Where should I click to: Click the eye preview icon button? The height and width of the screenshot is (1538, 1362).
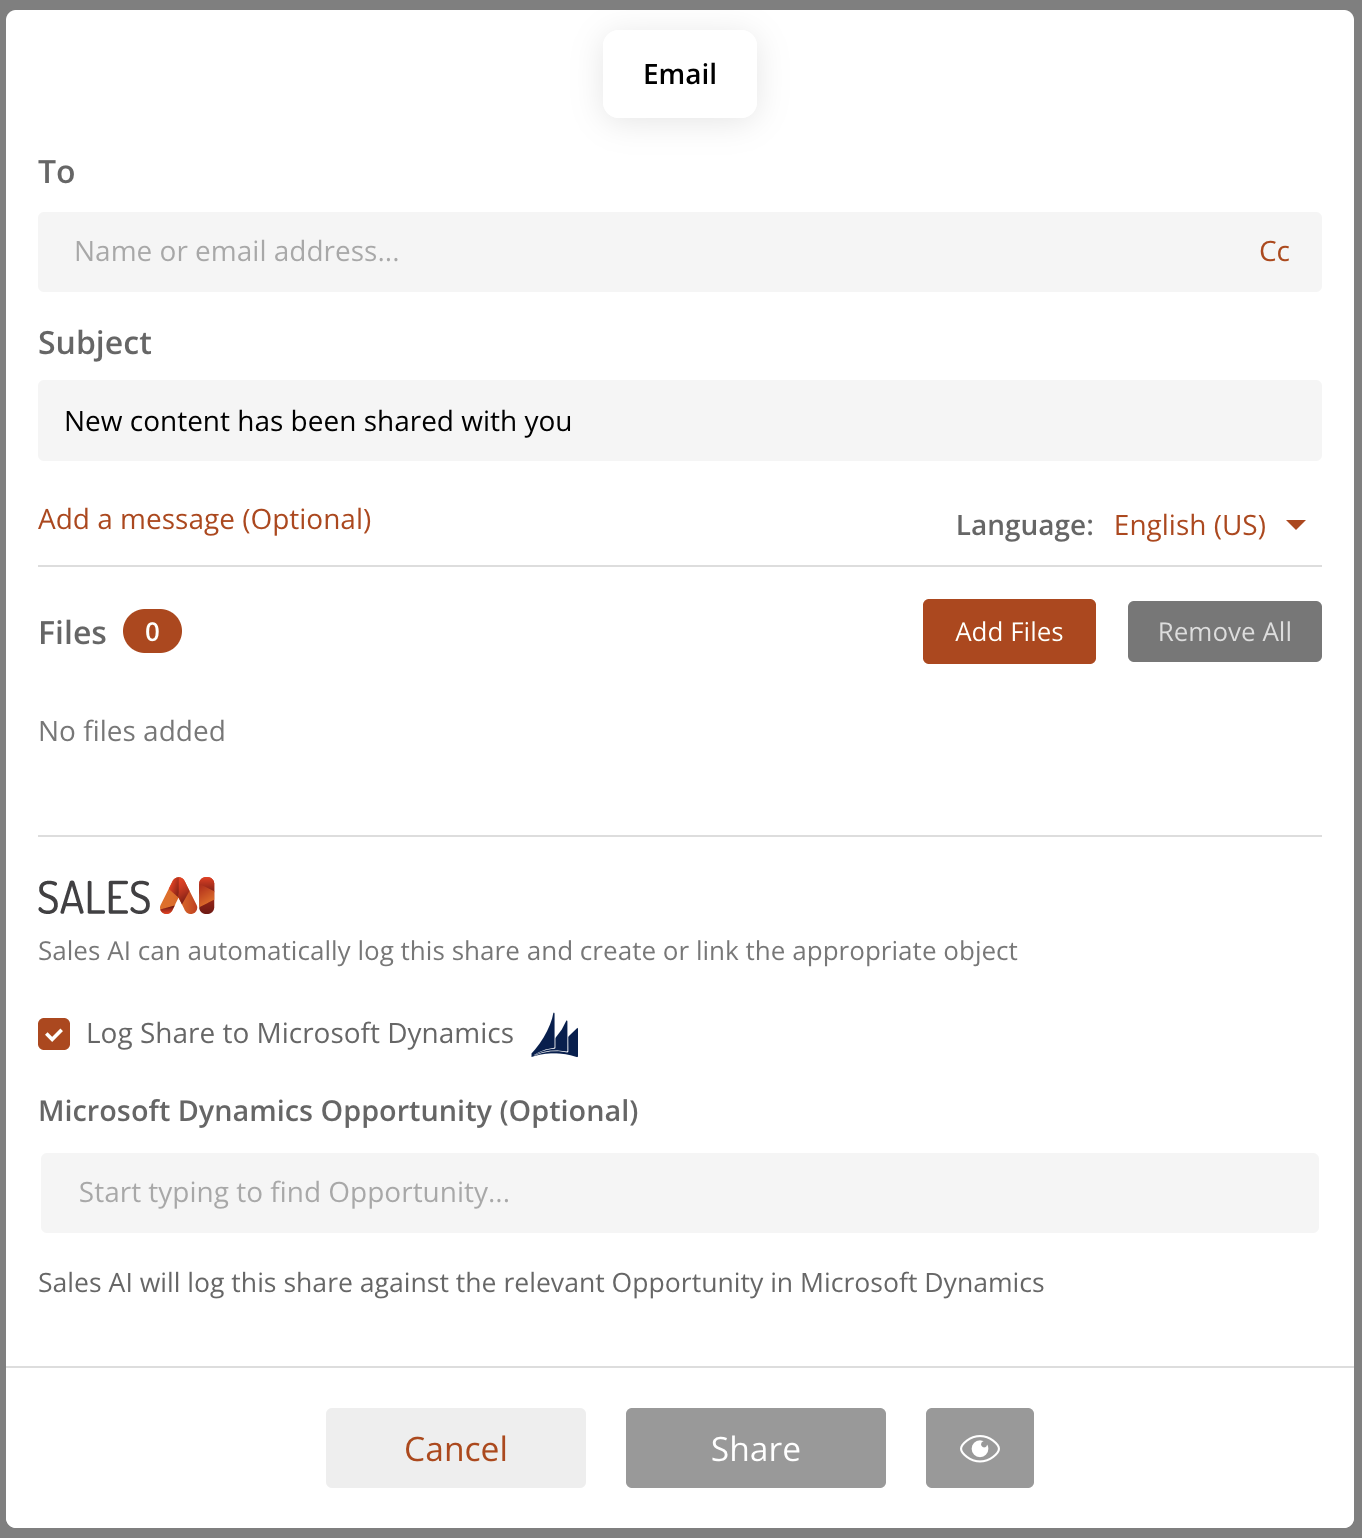click(979, 1448)
